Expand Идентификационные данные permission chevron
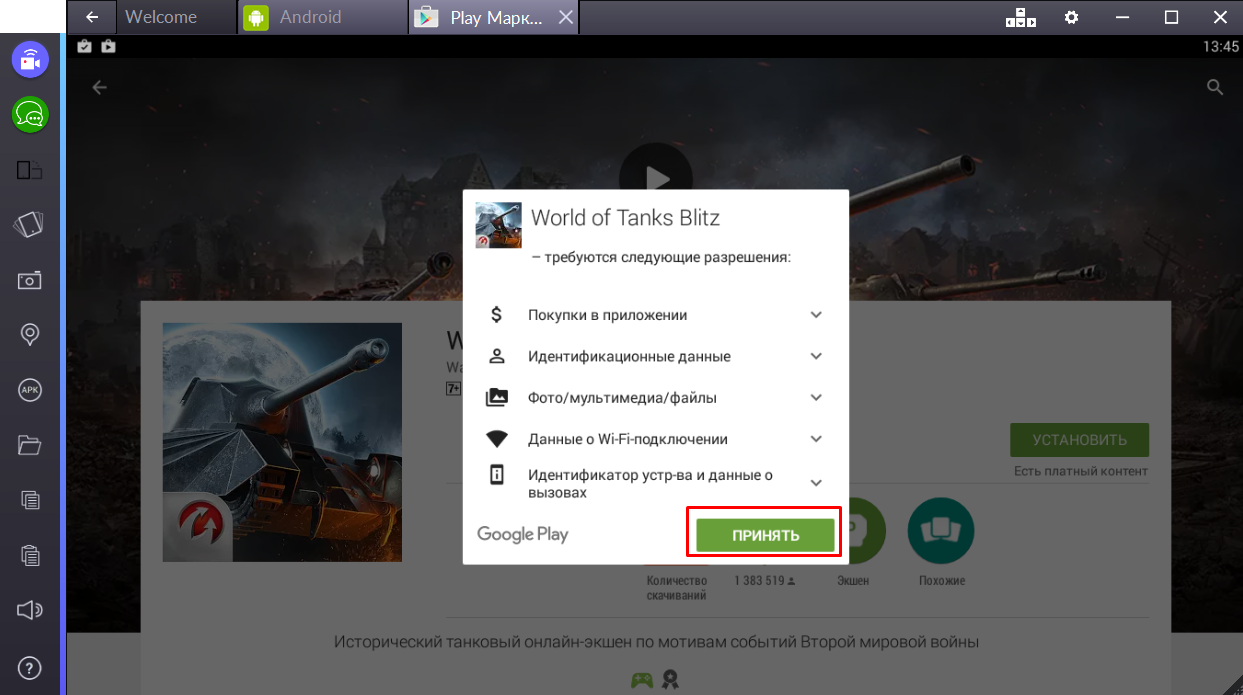 816,356
